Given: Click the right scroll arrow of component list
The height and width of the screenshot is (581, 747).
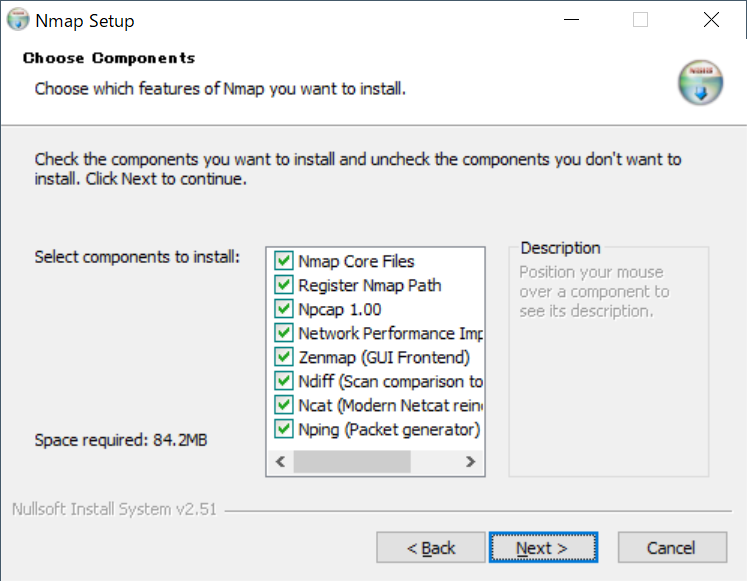Looking at the screenshot, I should tap(470, 462).
